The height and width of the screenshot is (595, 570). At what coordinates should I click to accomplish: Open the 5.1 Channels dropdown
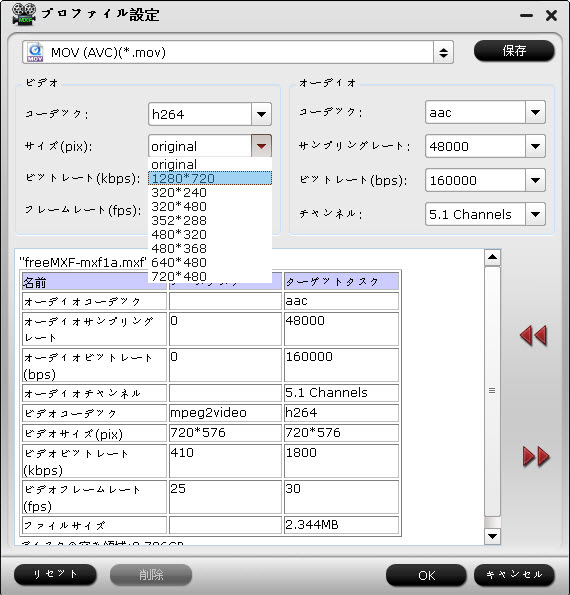535,214
